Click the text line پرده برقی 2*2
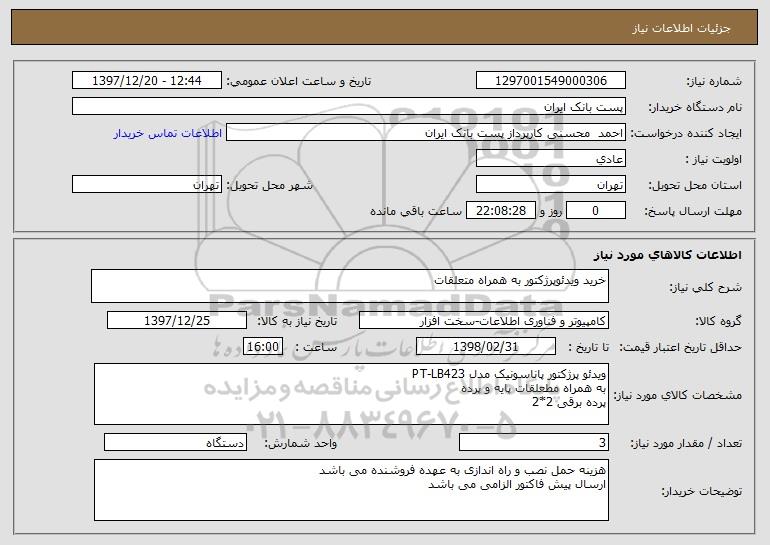The height and width of the screenshot is (545, 770). [569, 403]
